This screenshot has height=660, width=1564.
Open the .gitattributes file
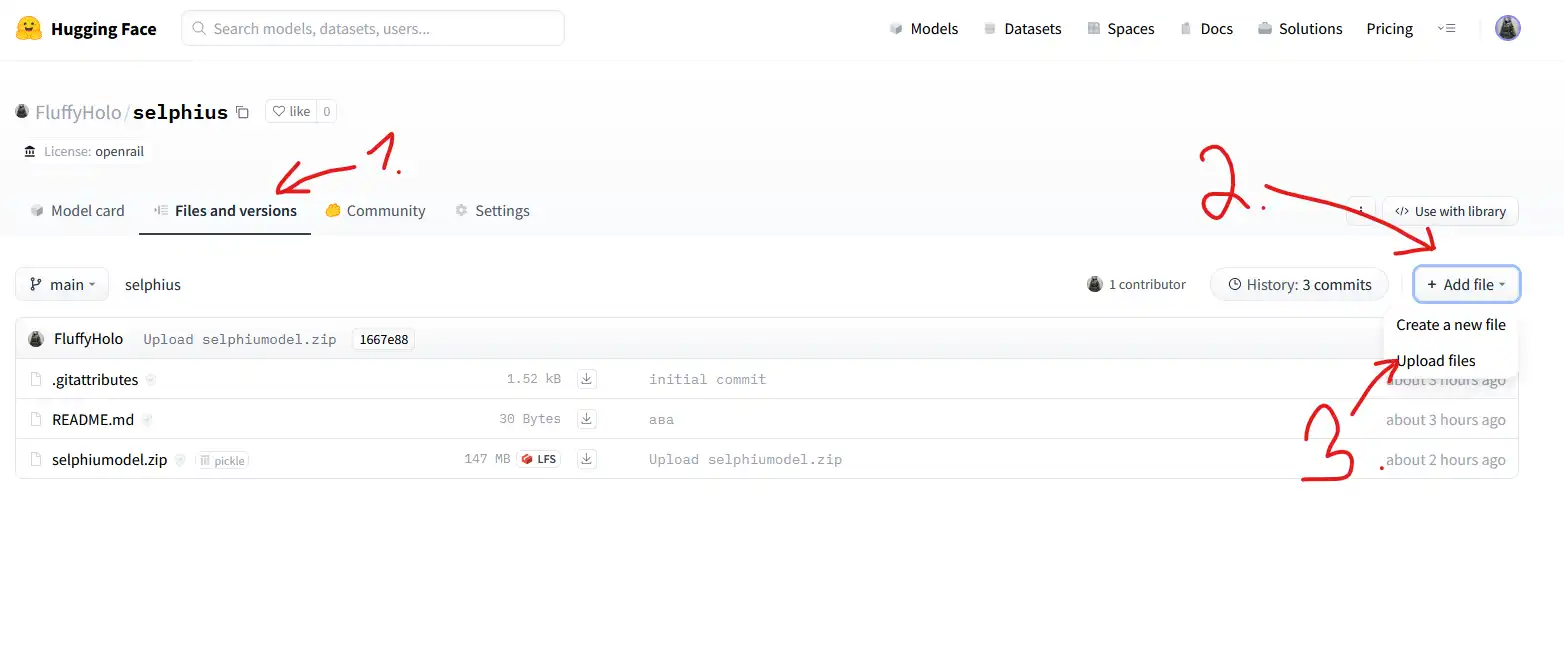coord(95,379)
